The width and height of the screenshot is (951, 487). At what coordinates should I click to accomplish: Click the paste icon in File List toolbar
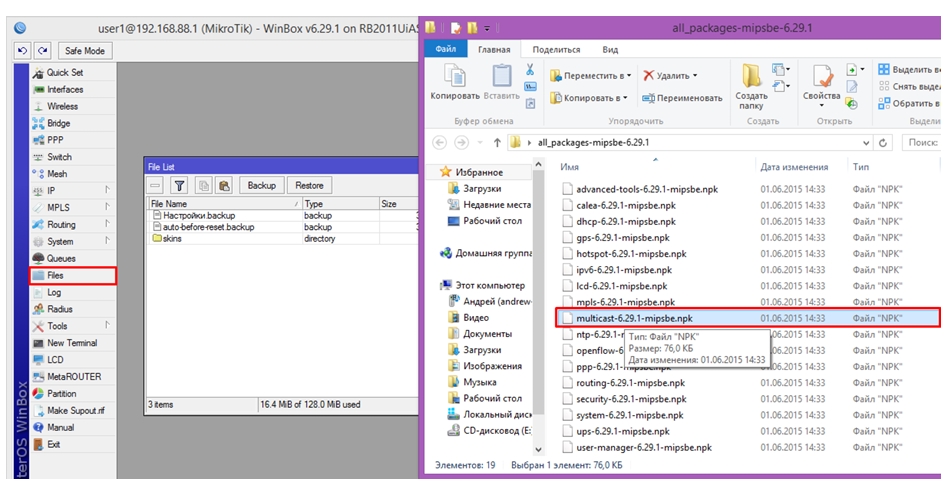(x=224, y=186)
